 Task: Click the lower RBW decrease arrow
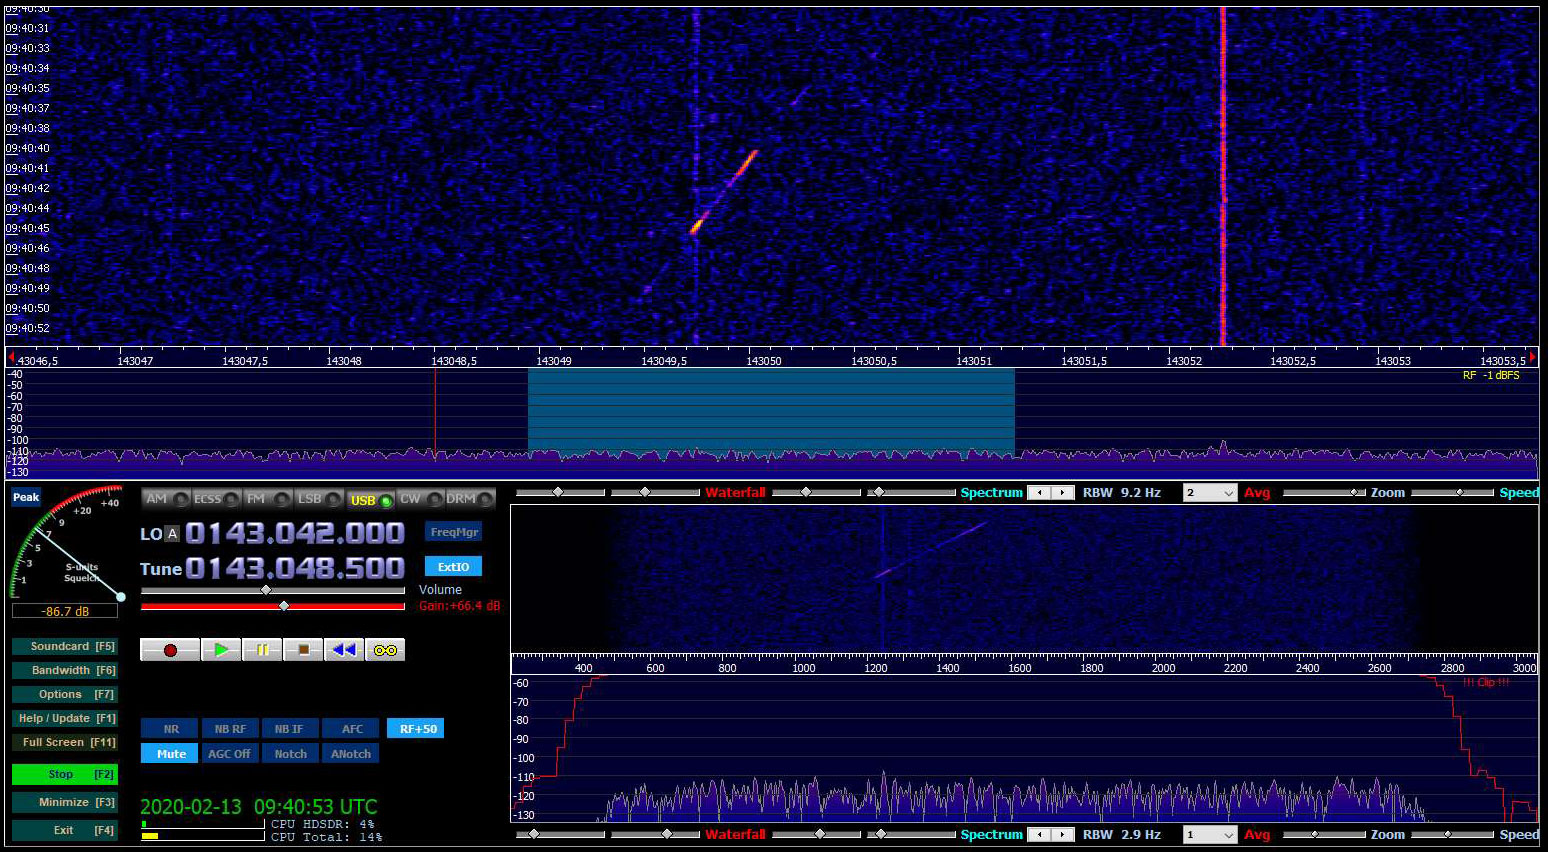[x=1040, y=834]
